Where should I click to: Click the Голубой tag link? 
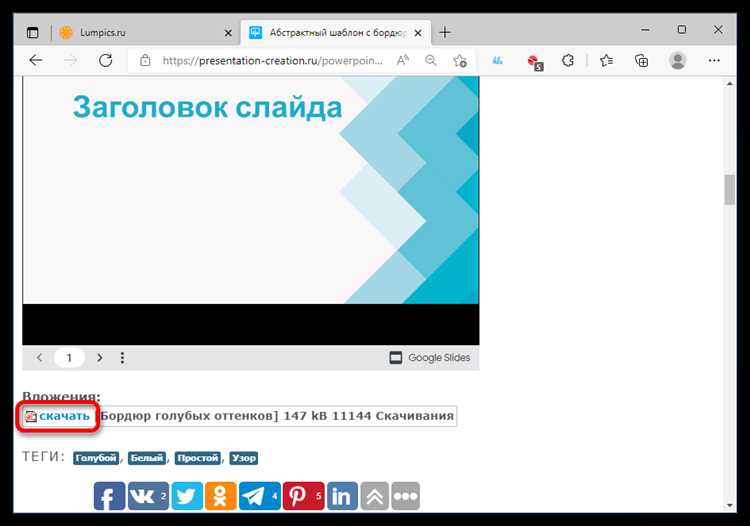coord(95,458)
